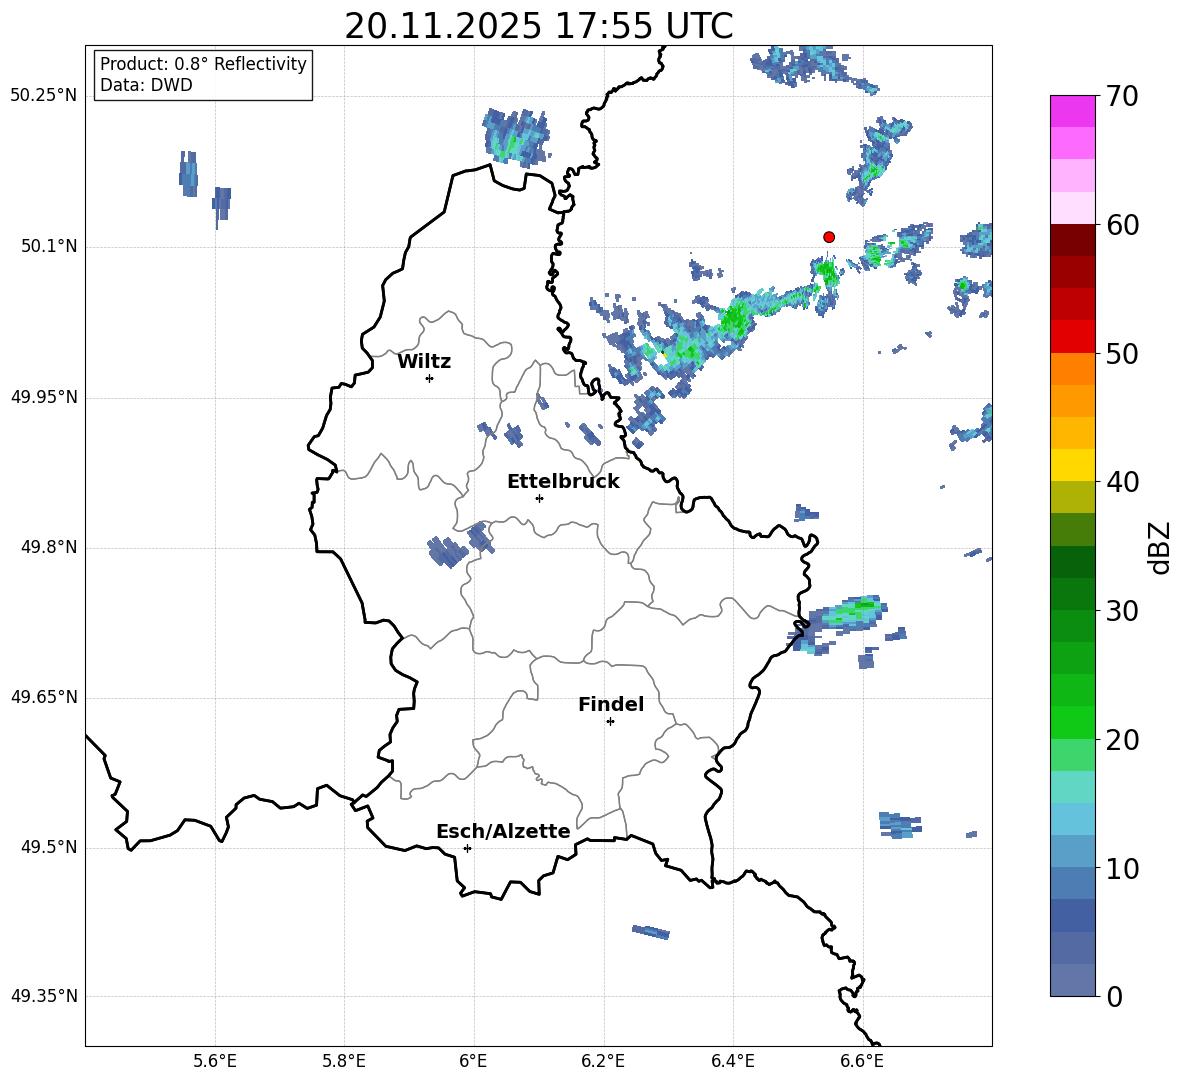
Task: Click the colorbar tick label 60
Action: (x=1122, y=225)
